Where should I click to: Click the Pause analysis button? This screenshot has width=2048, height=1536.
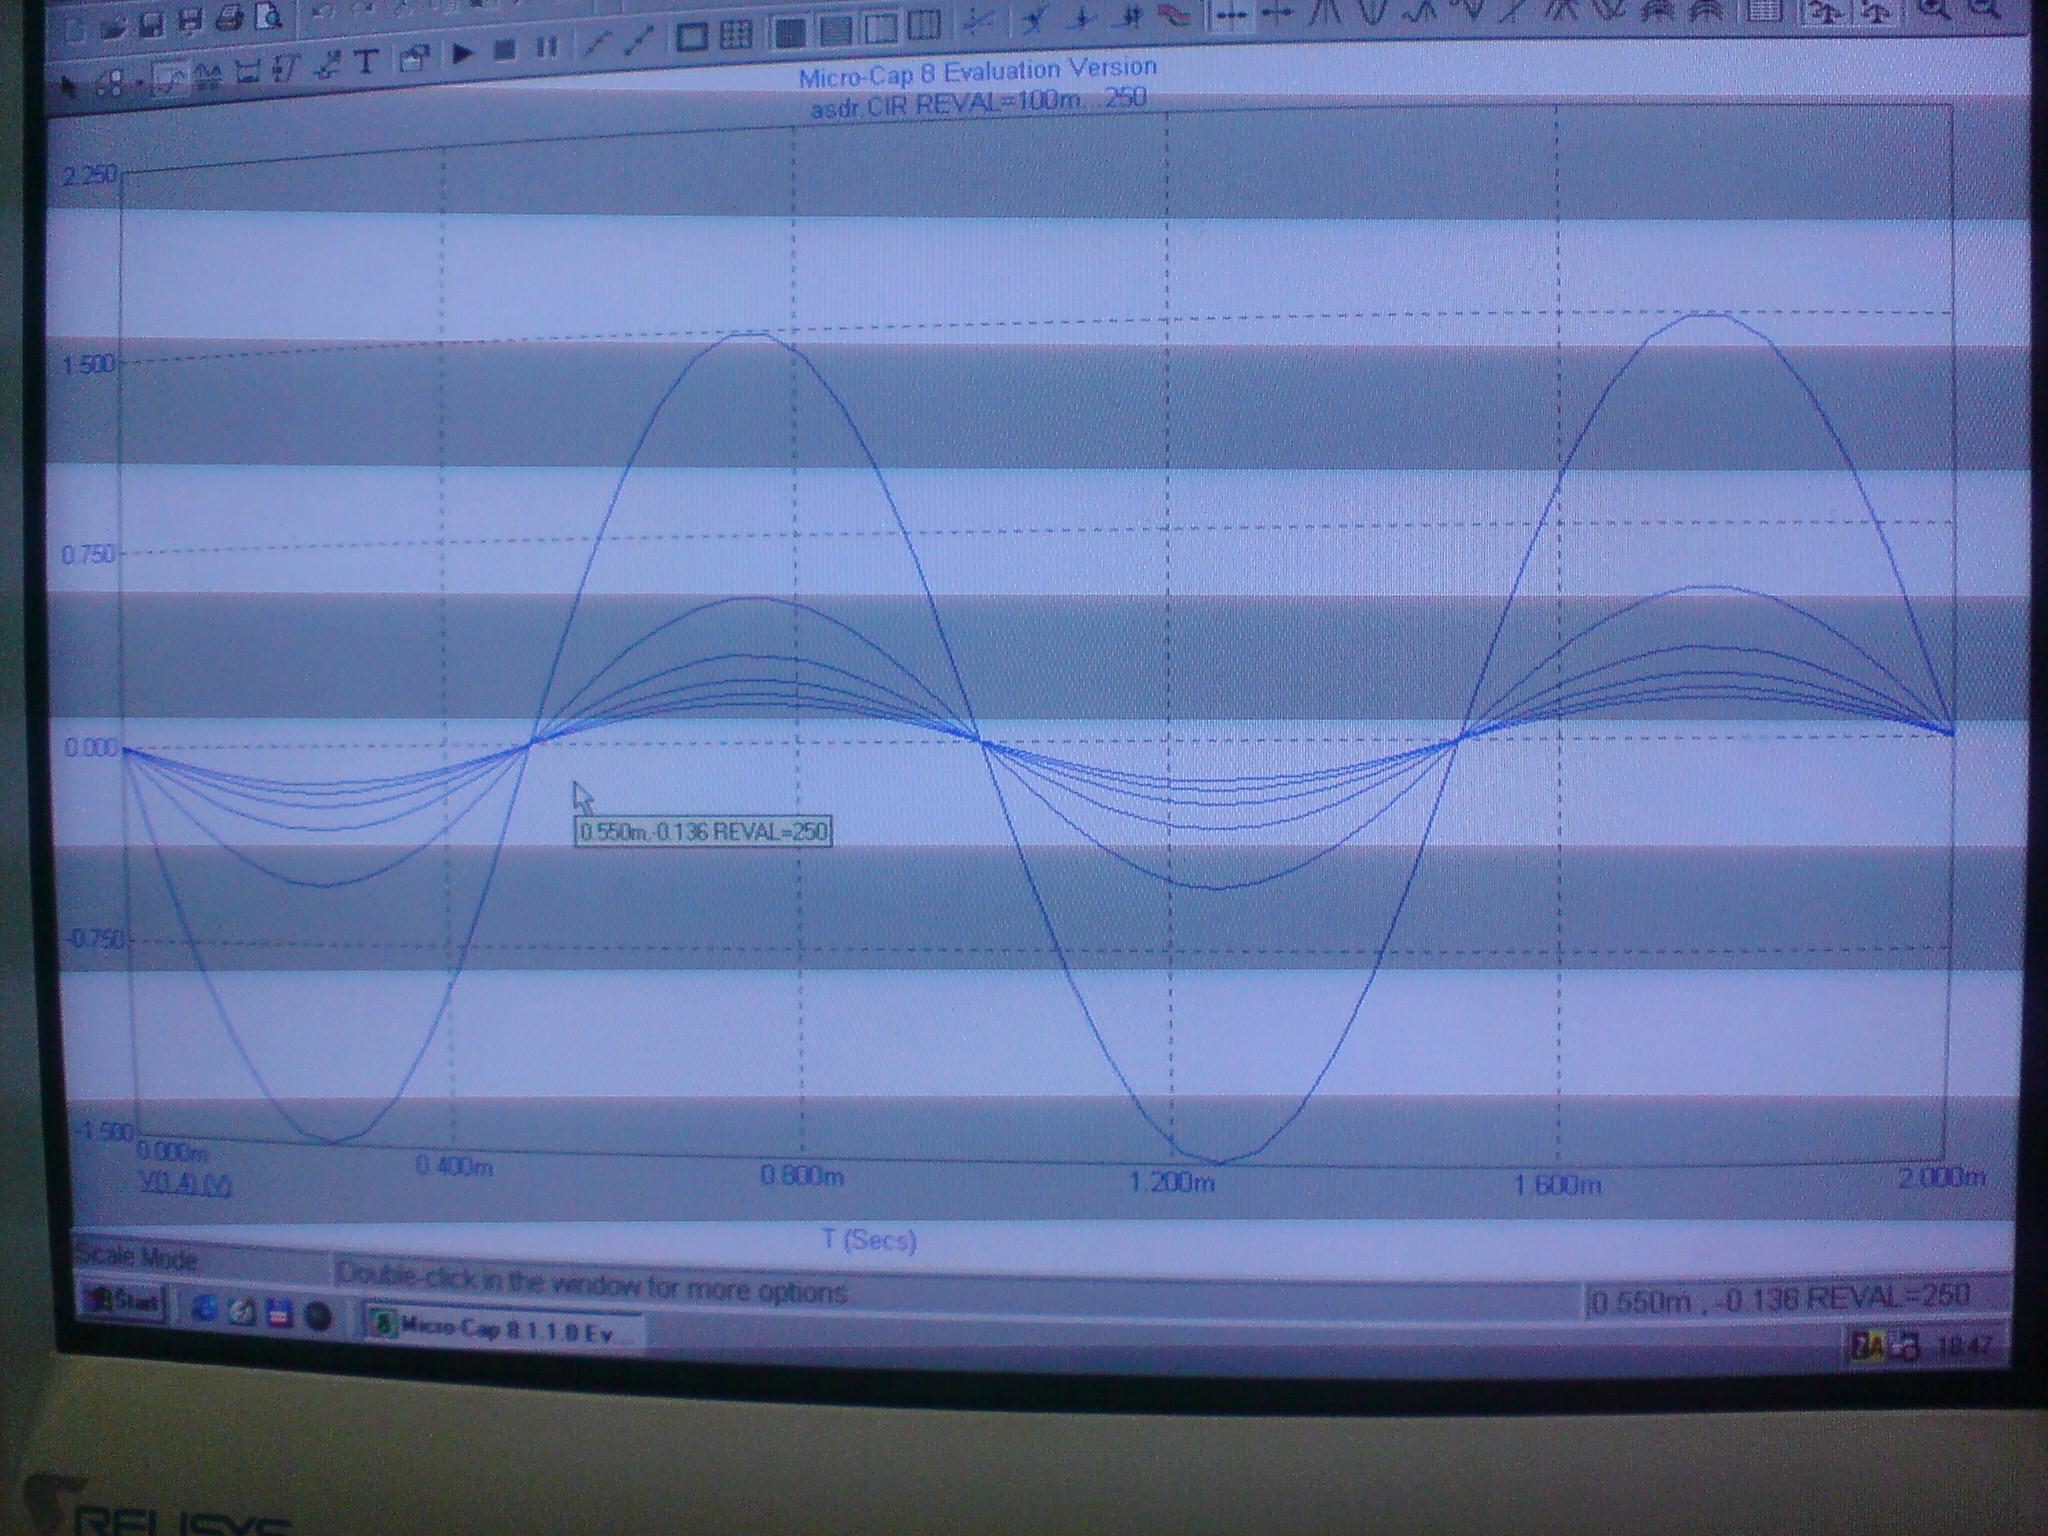(546, 47)
